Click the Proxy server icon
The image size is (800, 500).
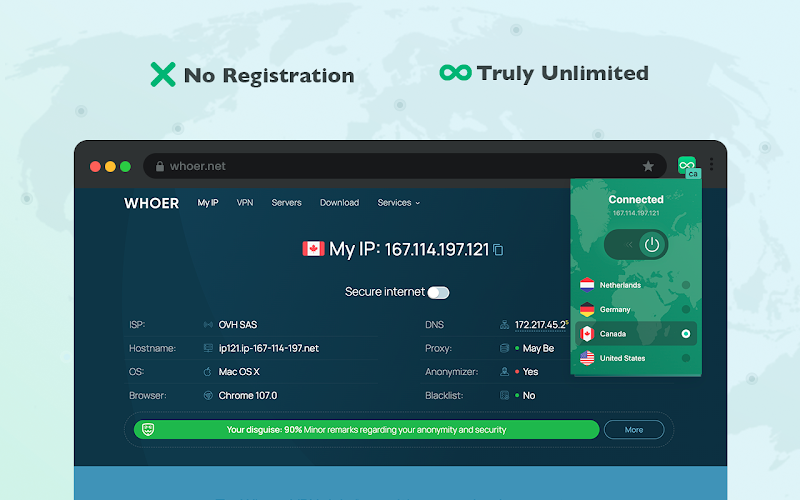pos(505,348)
